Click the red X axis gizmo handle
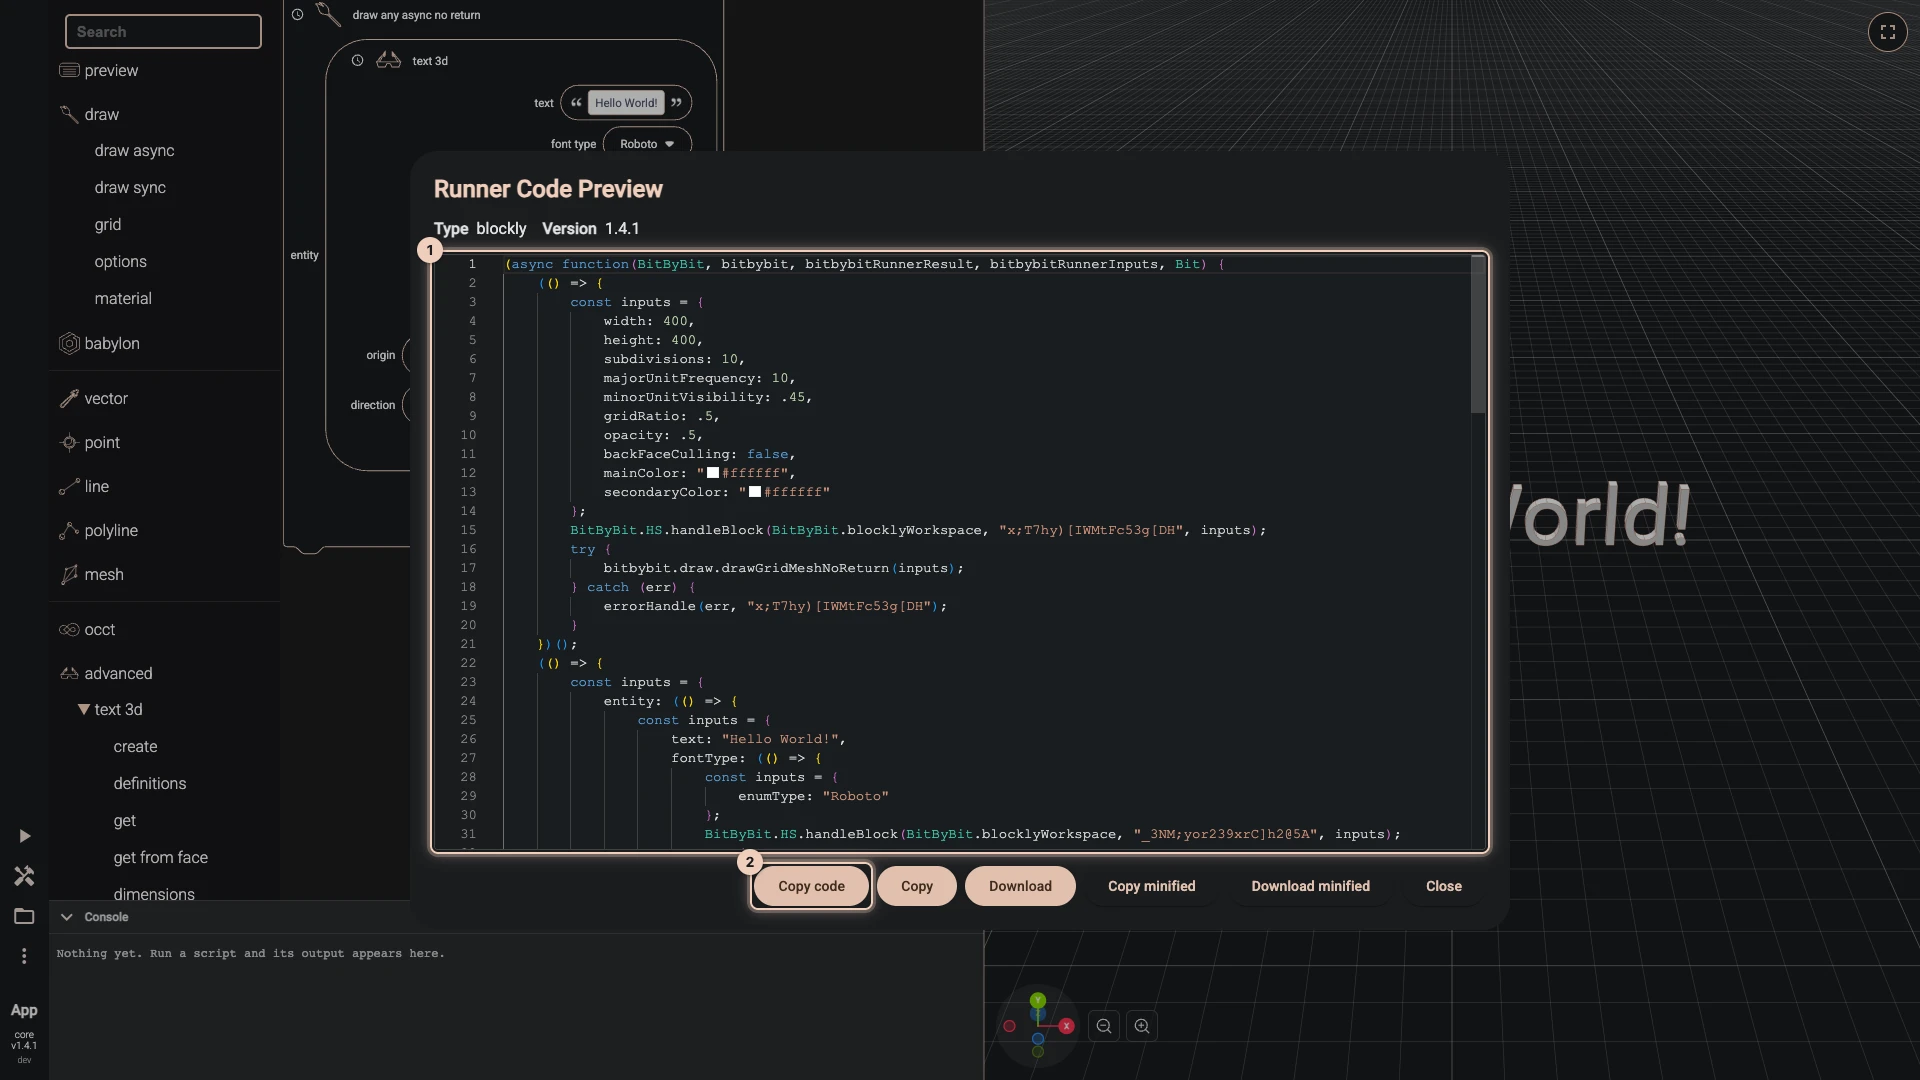The height and width of the screenshot is (1080, 1920). 1066,1026
